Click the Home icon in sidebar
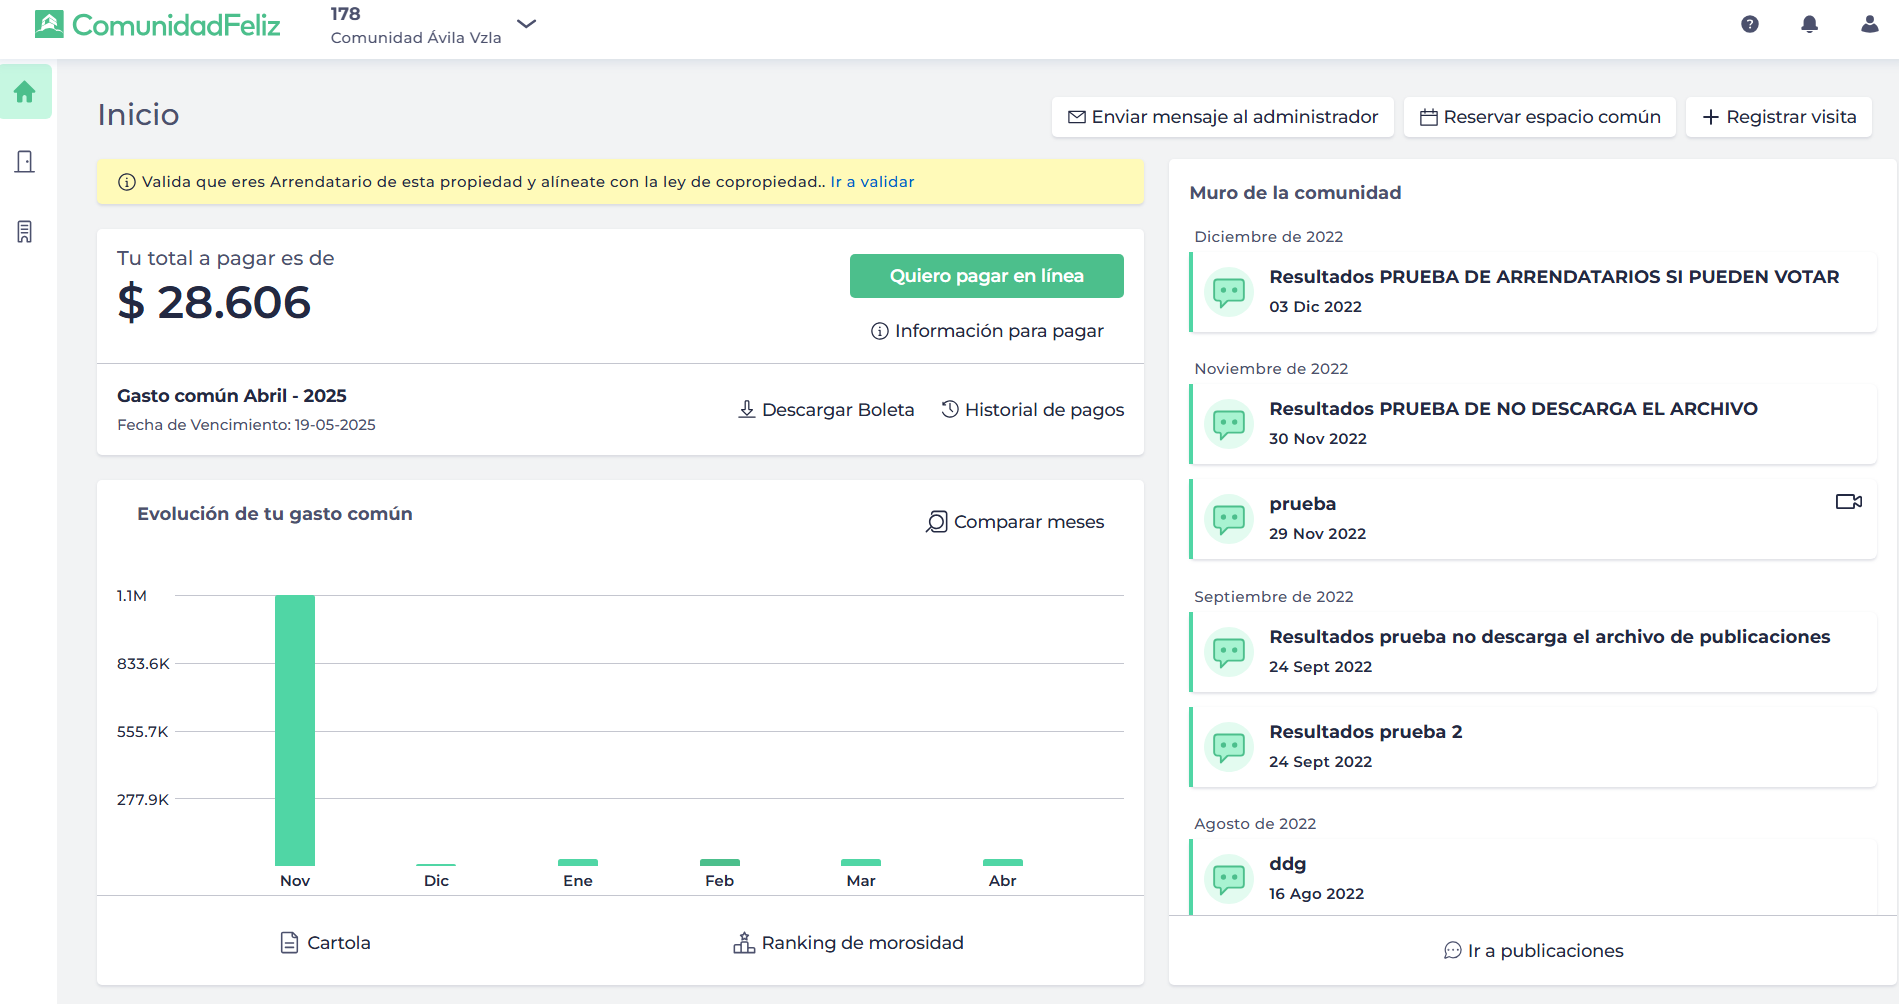1899x1004 pixels. coord(25,92)
